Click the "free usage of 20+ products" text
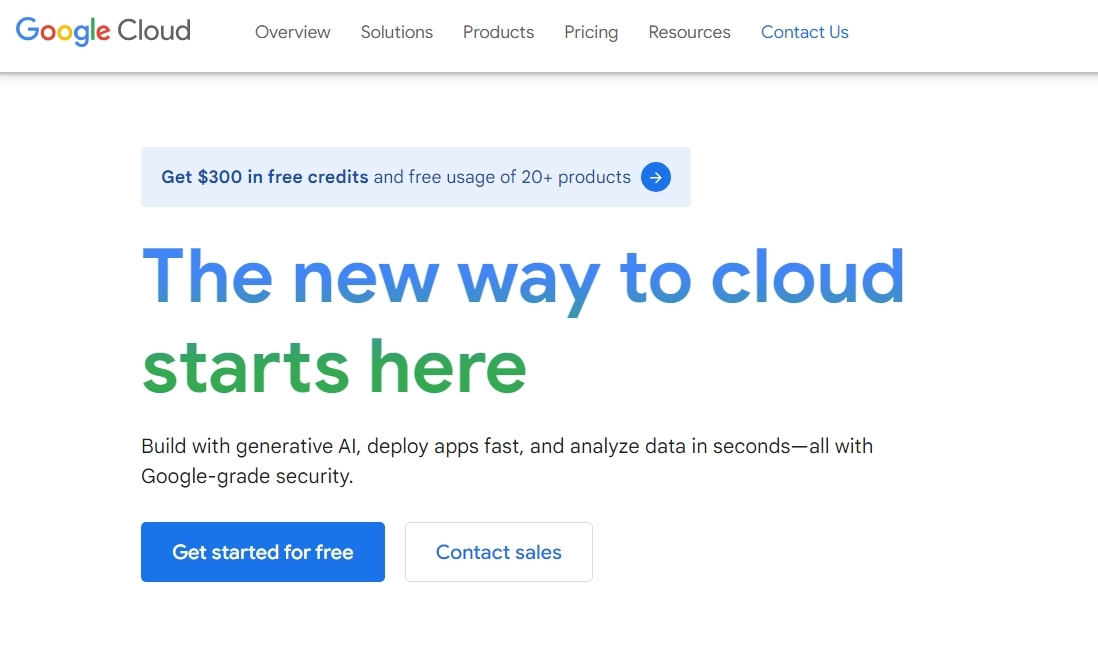 (x=503, y=176)
